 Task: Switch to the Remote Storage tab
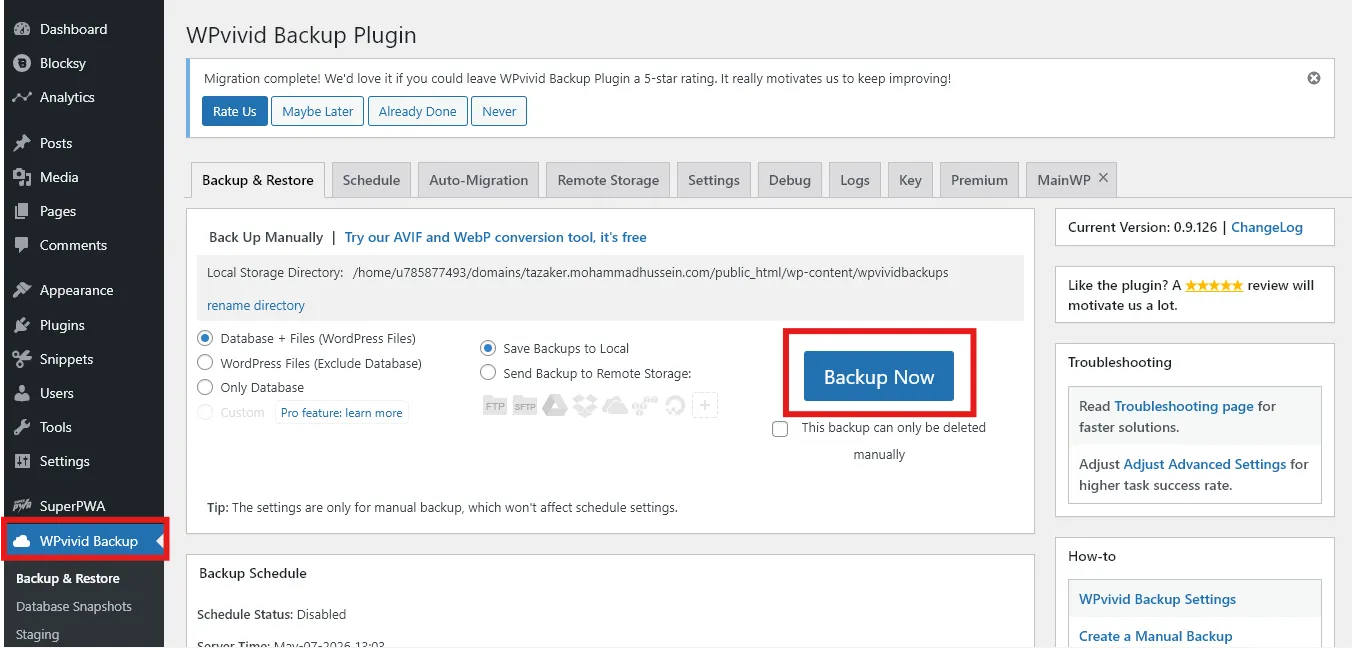[x=608, y=180]
